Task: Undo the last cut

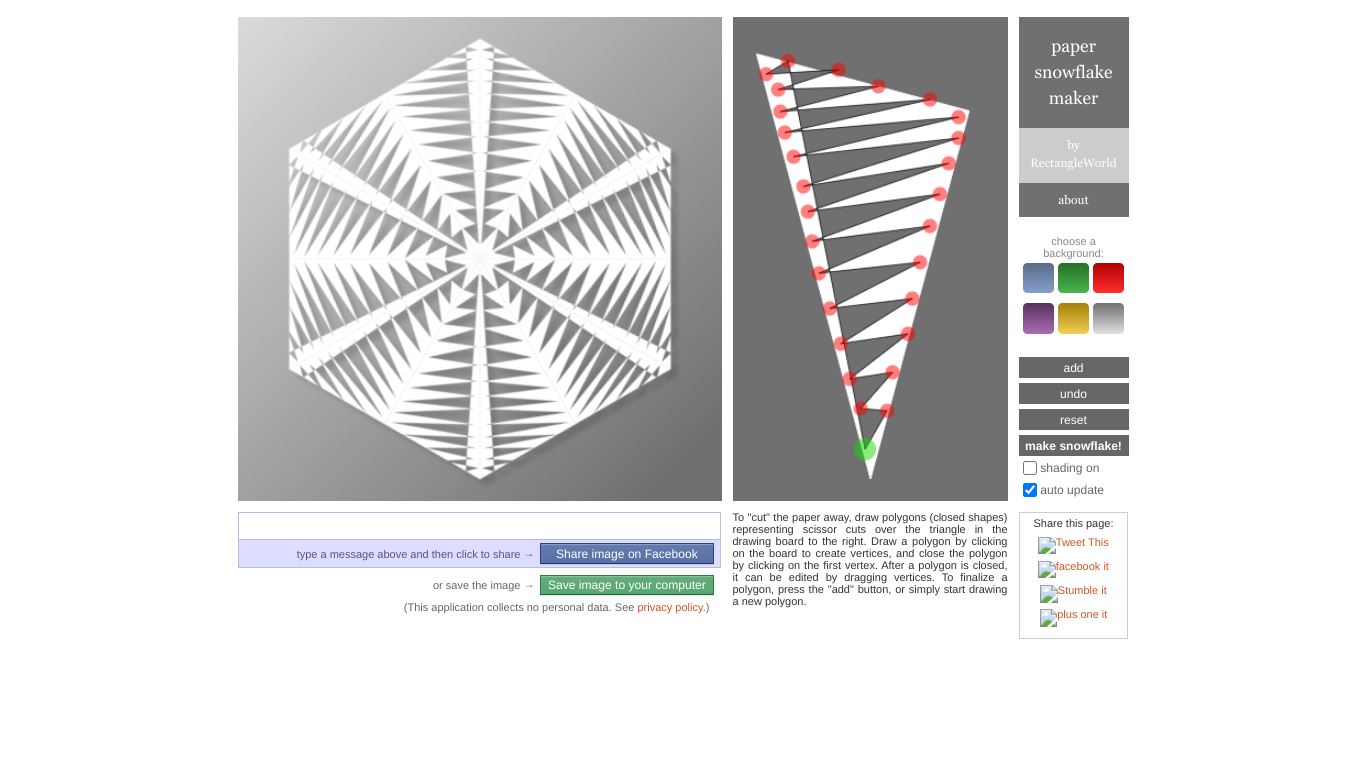Action: 1073,394
